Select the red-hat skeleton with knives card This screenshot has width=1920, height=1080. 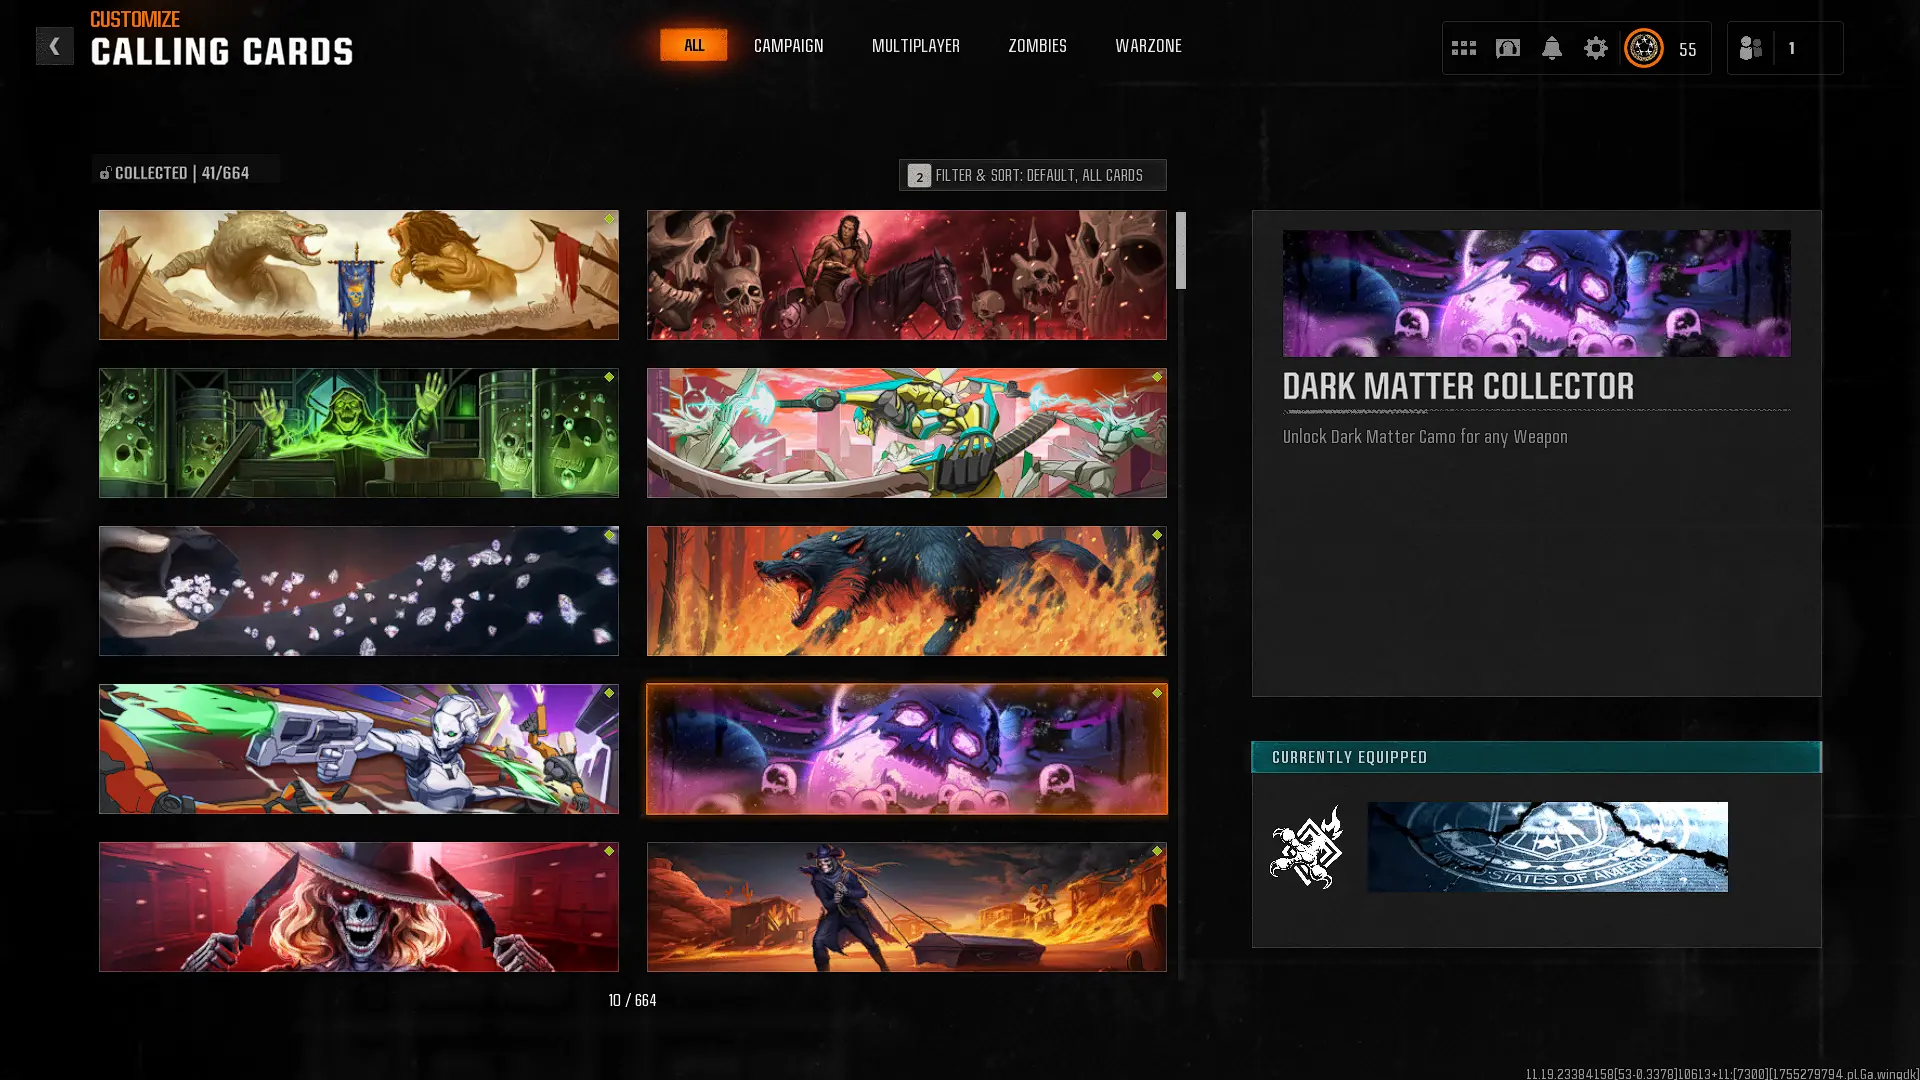[358, 907]
